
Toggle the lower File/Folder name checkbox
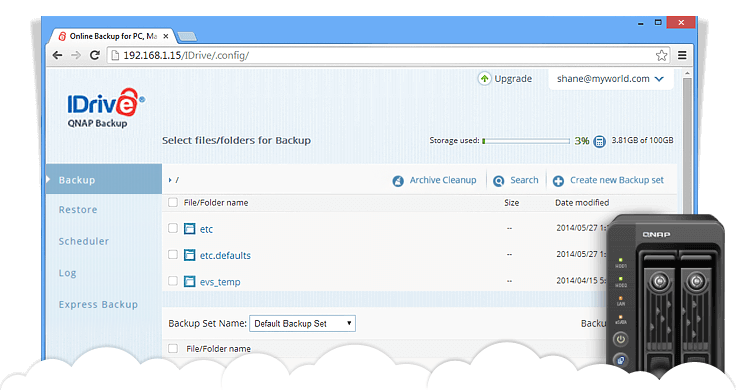pos(173,349)
